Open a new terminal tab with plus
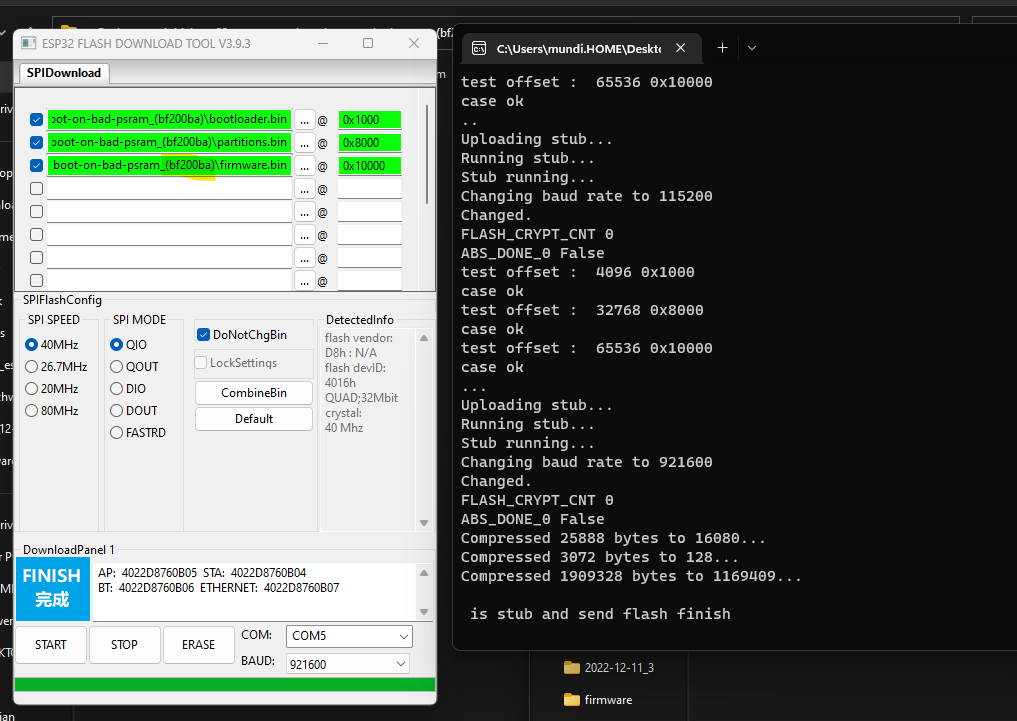 pyautogui.click(x=723, y=48)
